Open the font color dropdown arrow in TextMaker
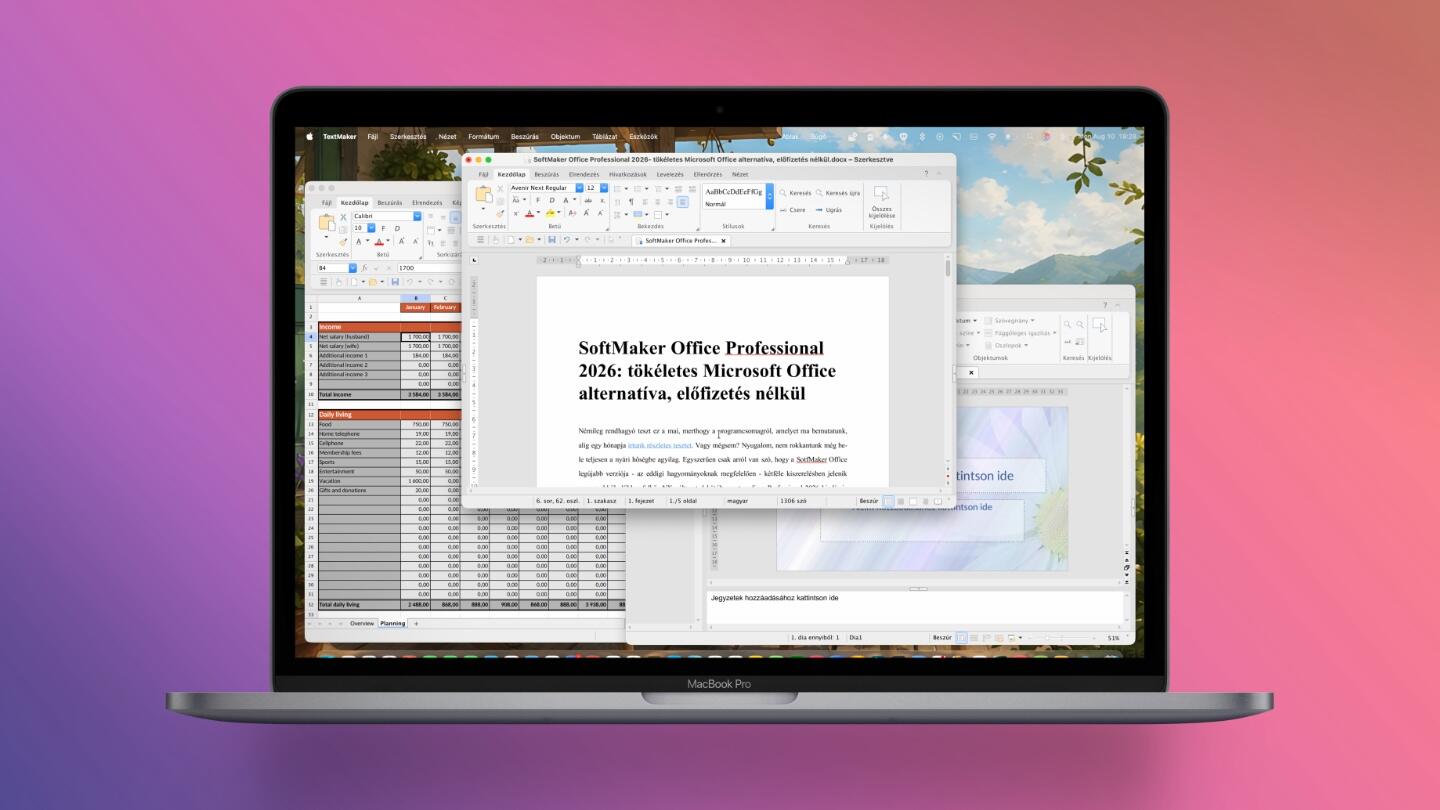 537,213
